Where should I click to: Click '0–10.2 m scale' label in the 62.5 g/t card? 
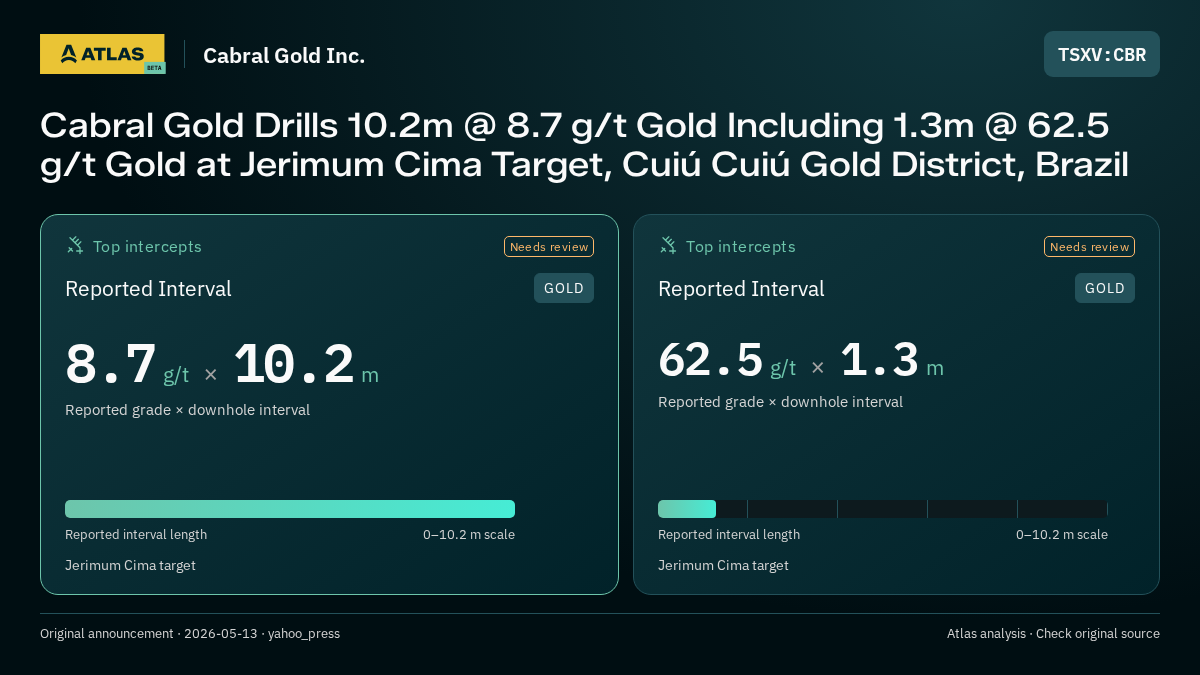[x=1062, y=535]
